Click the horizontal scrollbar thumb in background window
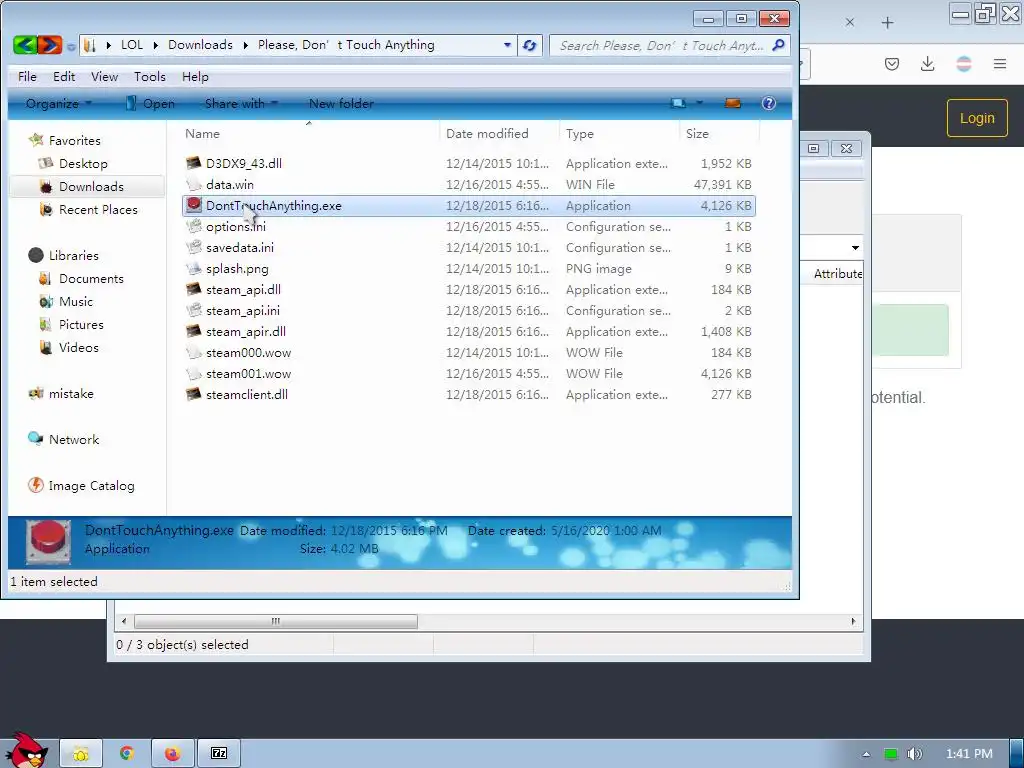This screenshot has width=1024, height=768. 276,621
